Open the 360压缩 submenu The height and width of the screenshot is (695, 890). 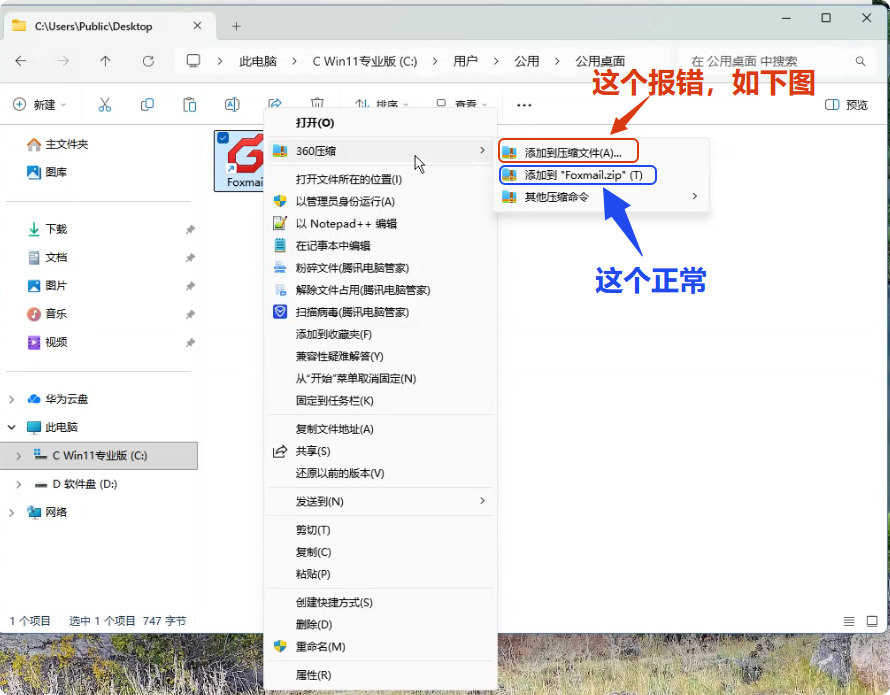click(380, 150)
